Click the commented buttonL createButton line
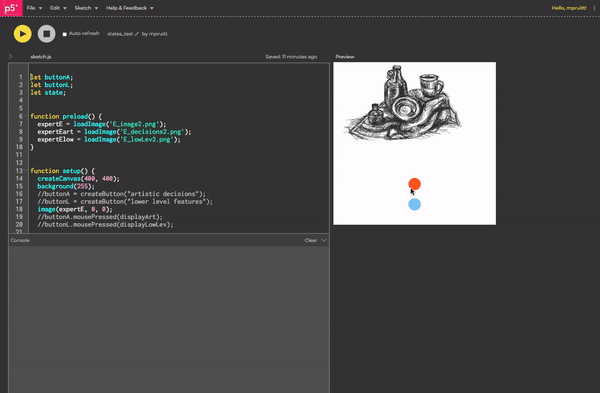Viewport: 600px width, 393px height. [125, 202]
